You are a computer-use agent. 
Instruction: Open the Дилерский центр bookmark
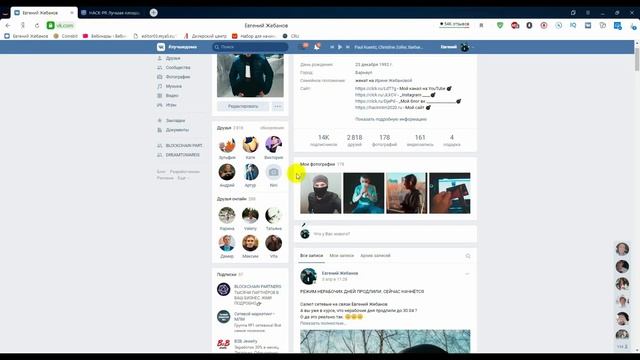click(x=205, y=36)
